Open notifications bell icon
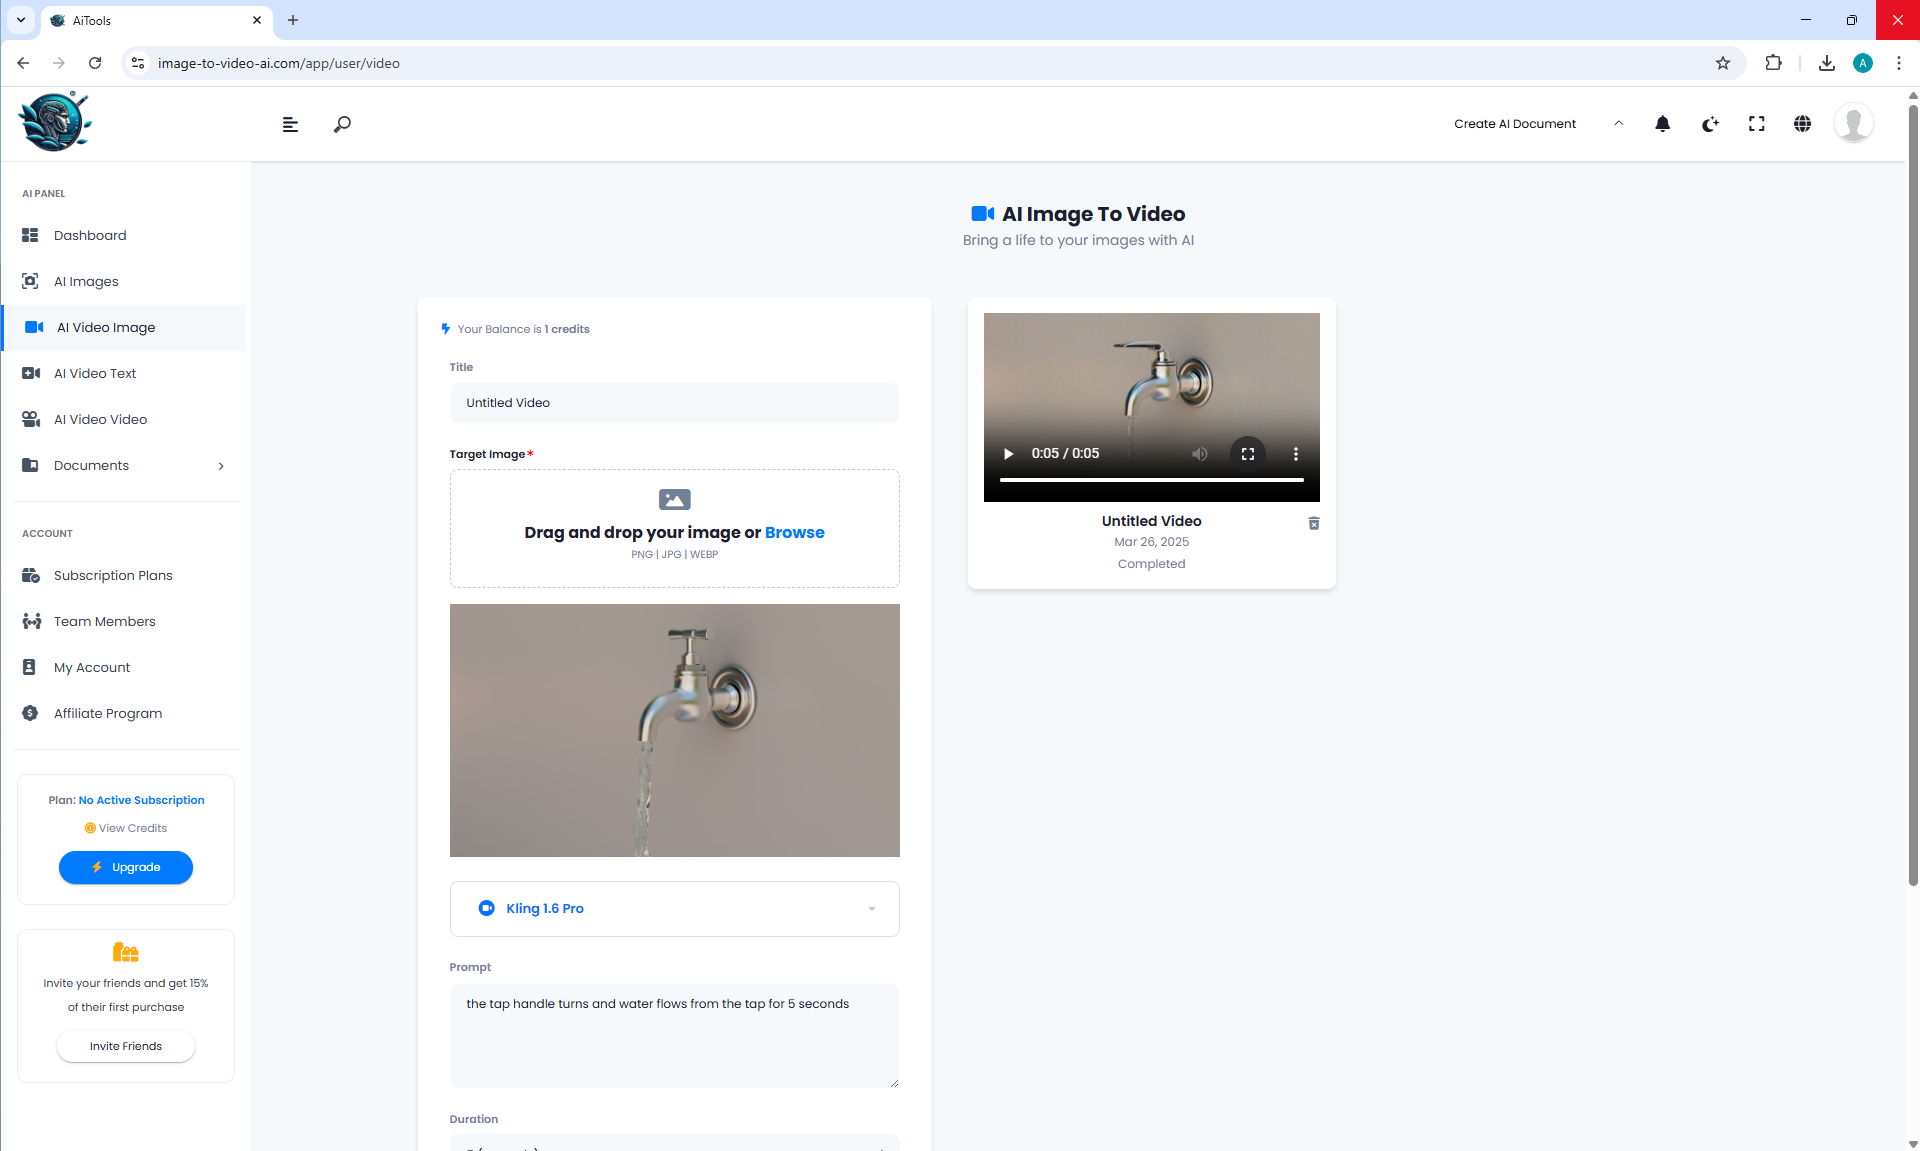The image size is (1920, 1151). point(1662,124)
